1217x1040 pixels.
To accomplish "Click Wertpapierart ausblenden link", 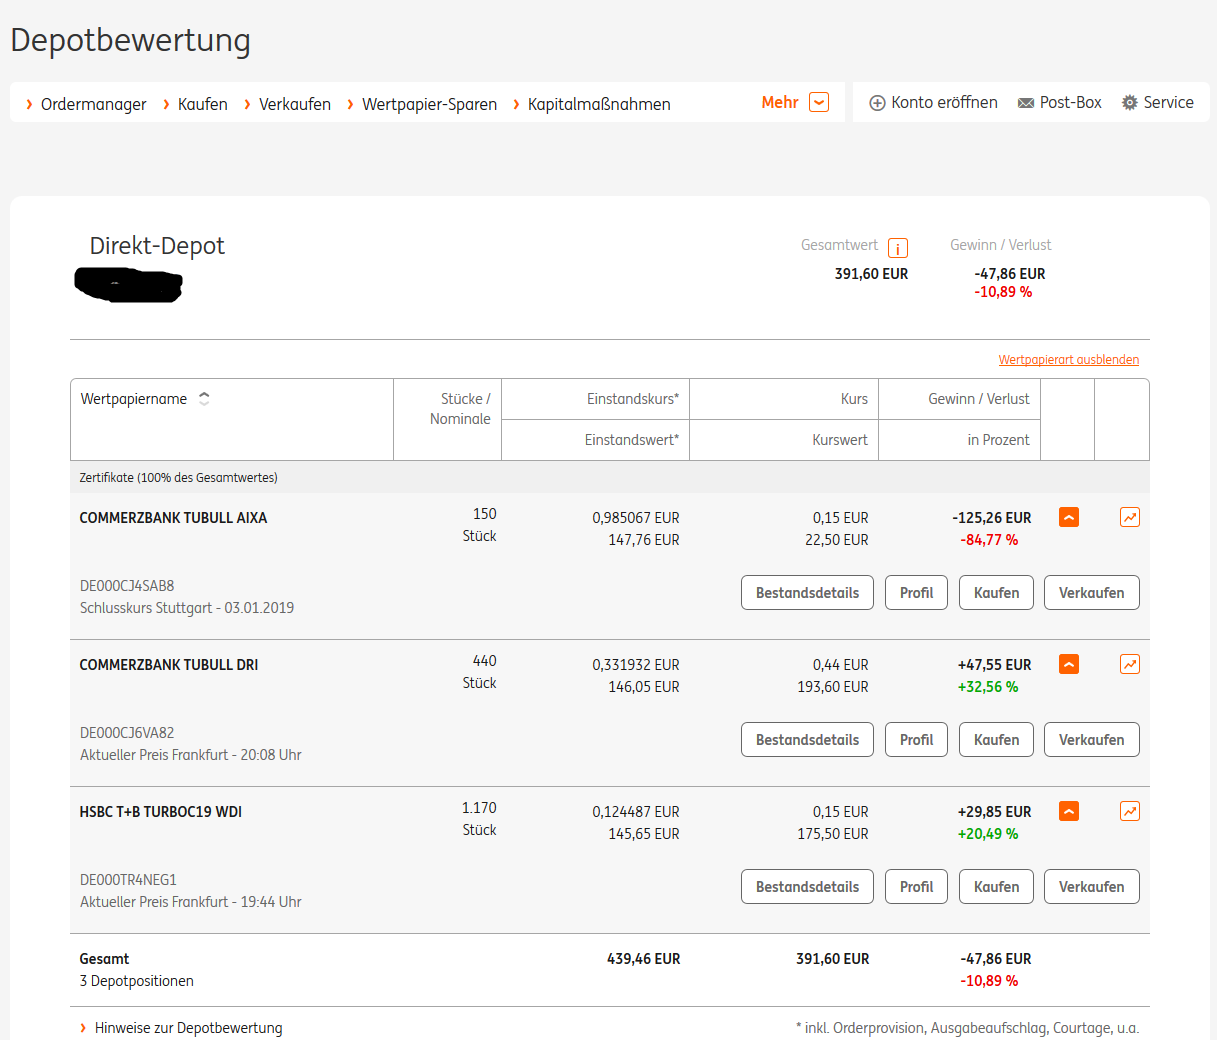I will point(1068,360).
